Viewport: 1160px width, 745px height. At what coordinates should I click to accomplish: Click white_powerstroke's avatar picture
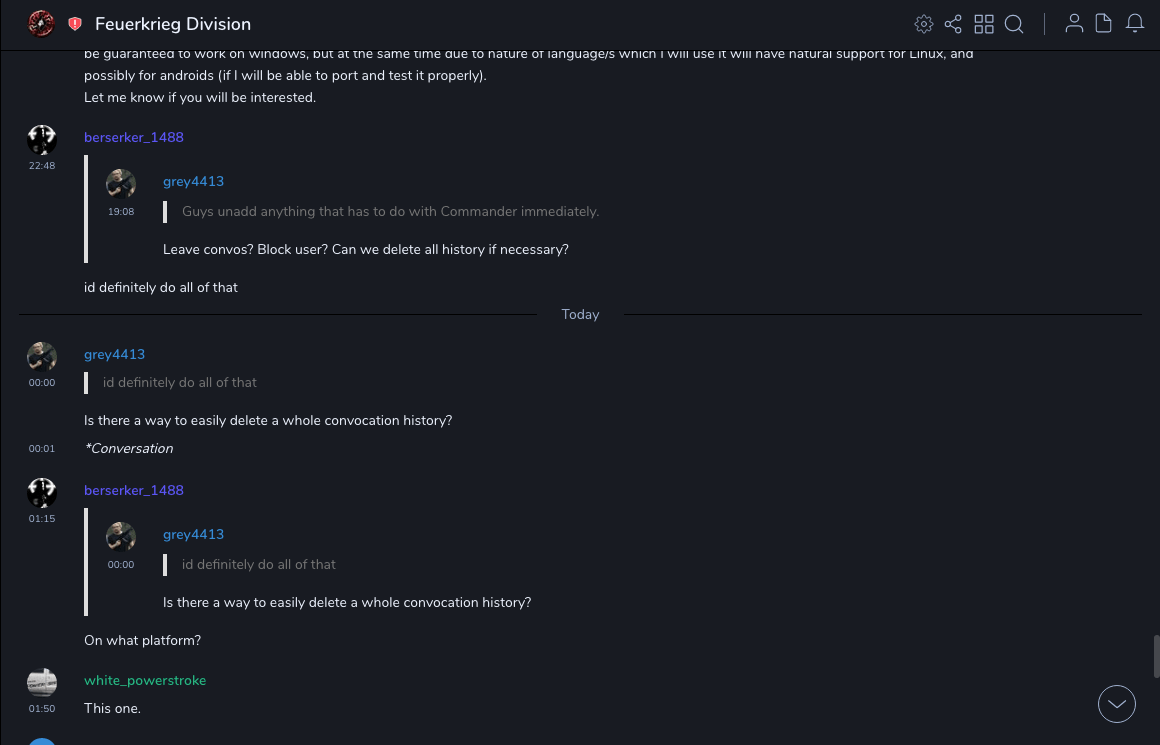click(42, 682)
